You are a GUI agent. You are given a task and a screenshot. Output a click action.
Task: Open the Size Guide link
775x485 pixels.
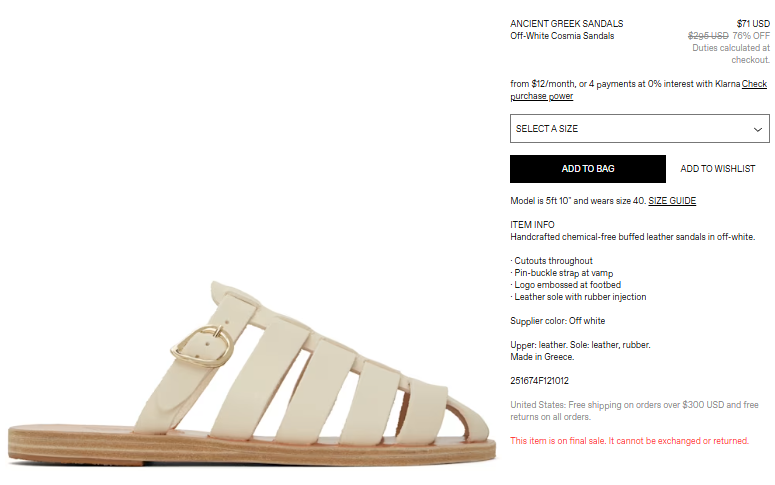coord(672,201)
